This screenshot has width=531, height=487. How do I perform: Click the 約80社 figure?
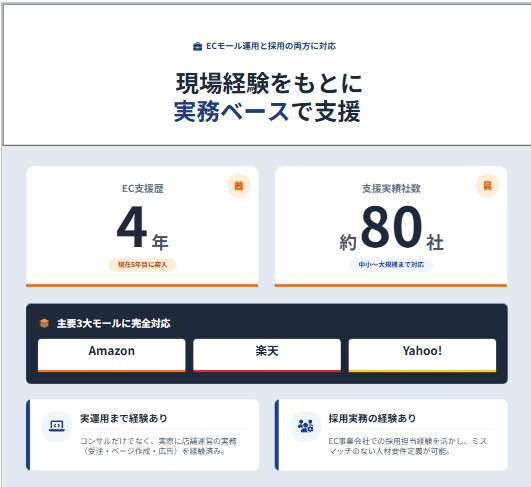pos(391,228)
